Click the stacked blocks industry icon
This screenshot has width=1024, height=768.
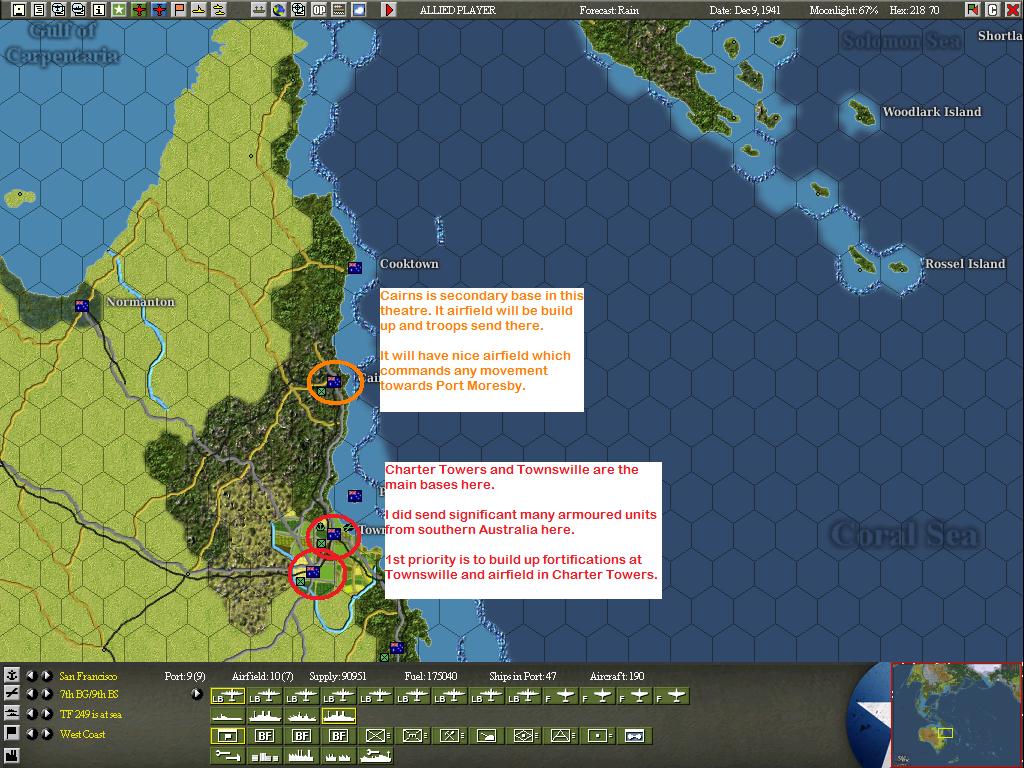click(264, 756)
